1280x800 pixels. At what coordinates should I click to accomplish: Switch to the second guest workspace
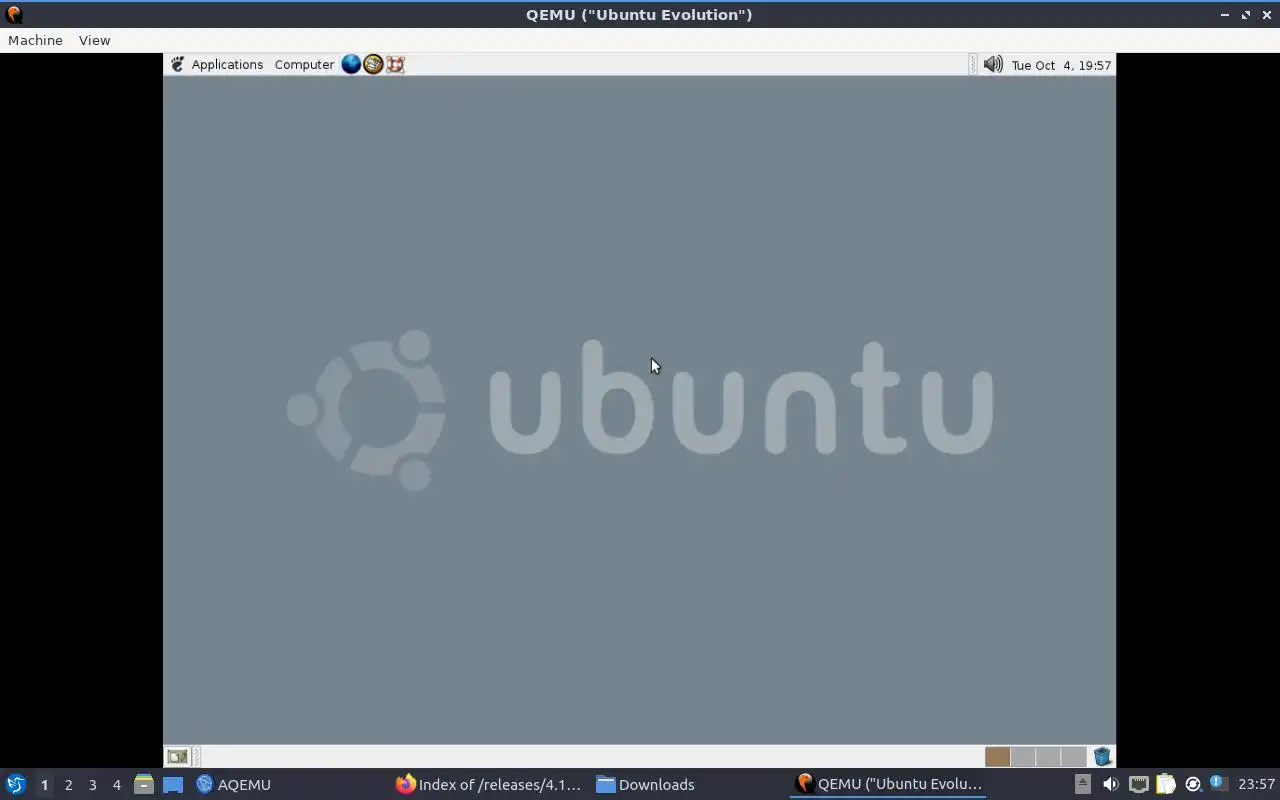pyautogui.click(x=1023, y=757)
